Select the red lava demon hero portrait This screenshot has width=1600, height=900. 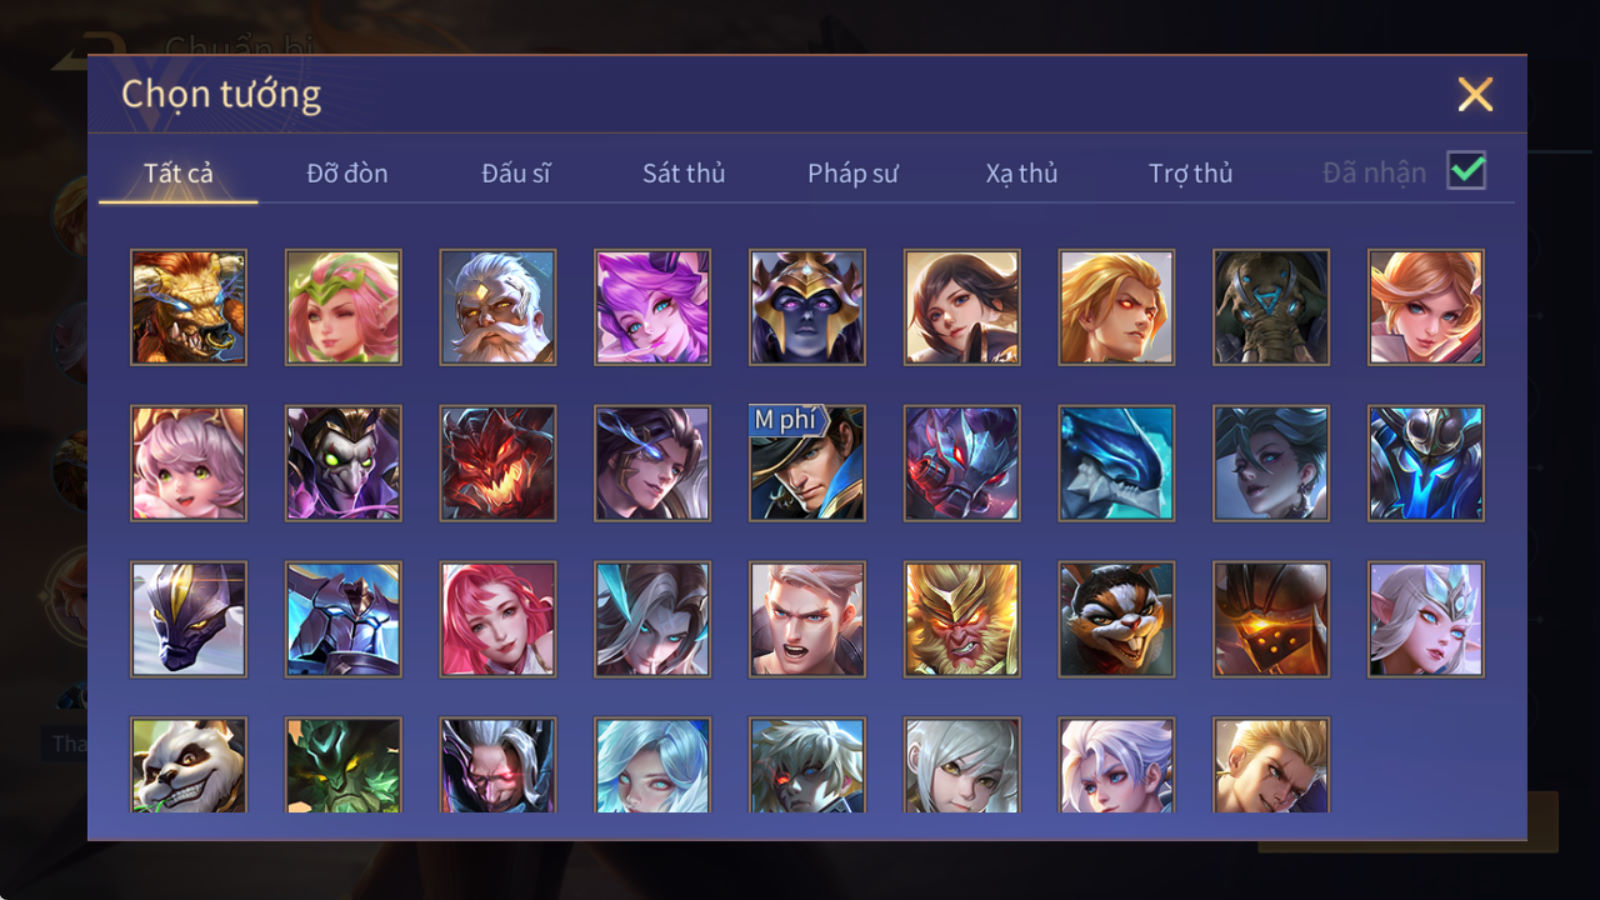click(498, 463)
